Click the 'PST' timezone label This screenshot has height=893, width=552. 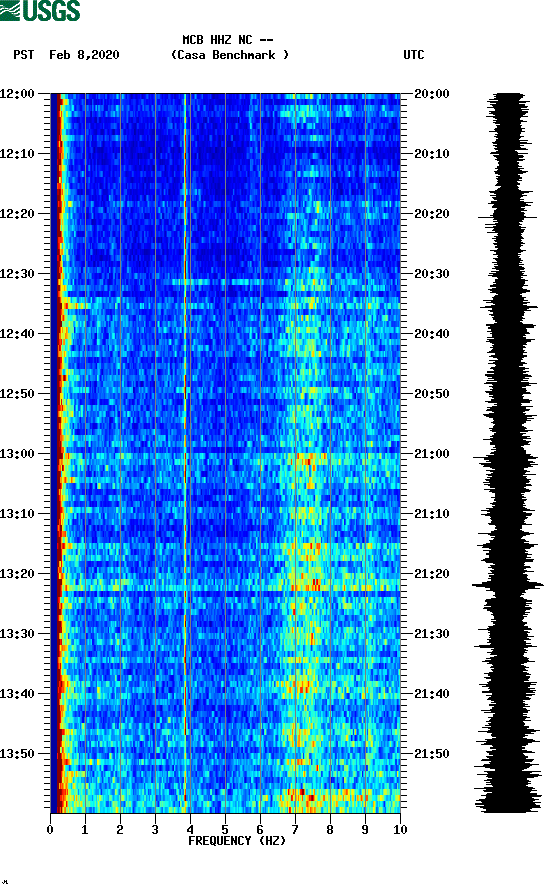(x=23, y=55)
